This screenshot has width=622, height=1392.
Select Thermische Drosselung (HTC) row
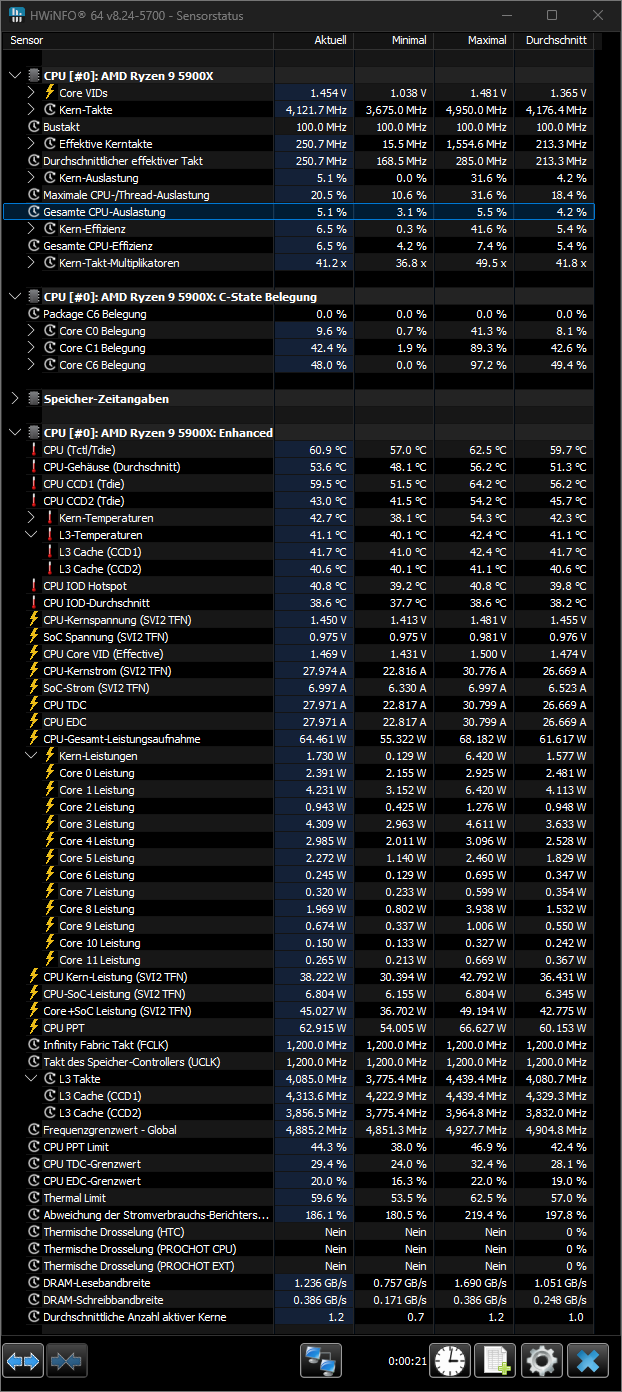(x=298, y=1232)
